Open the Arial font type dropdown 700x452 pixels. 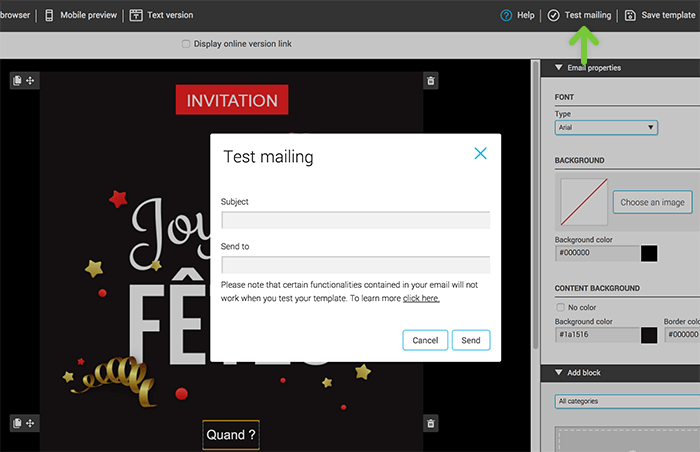tap(606, 128)
